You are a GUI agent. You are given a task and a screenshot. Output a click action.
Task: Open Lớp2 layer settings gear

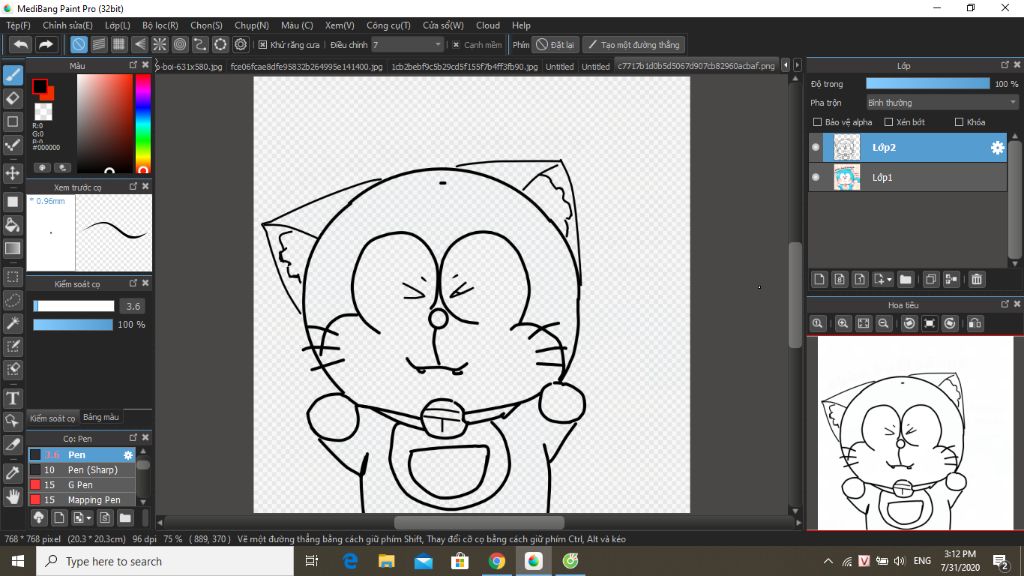[997, 148]
